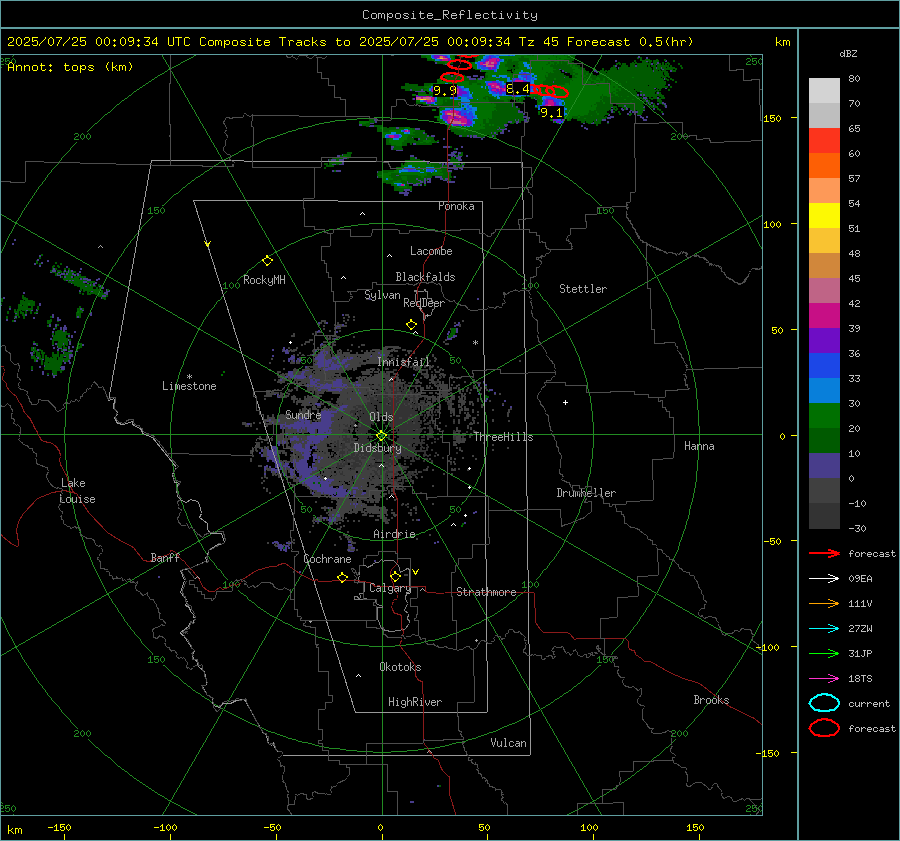
Task: Click the Limestone label
Action: click(x=189, y=386)
